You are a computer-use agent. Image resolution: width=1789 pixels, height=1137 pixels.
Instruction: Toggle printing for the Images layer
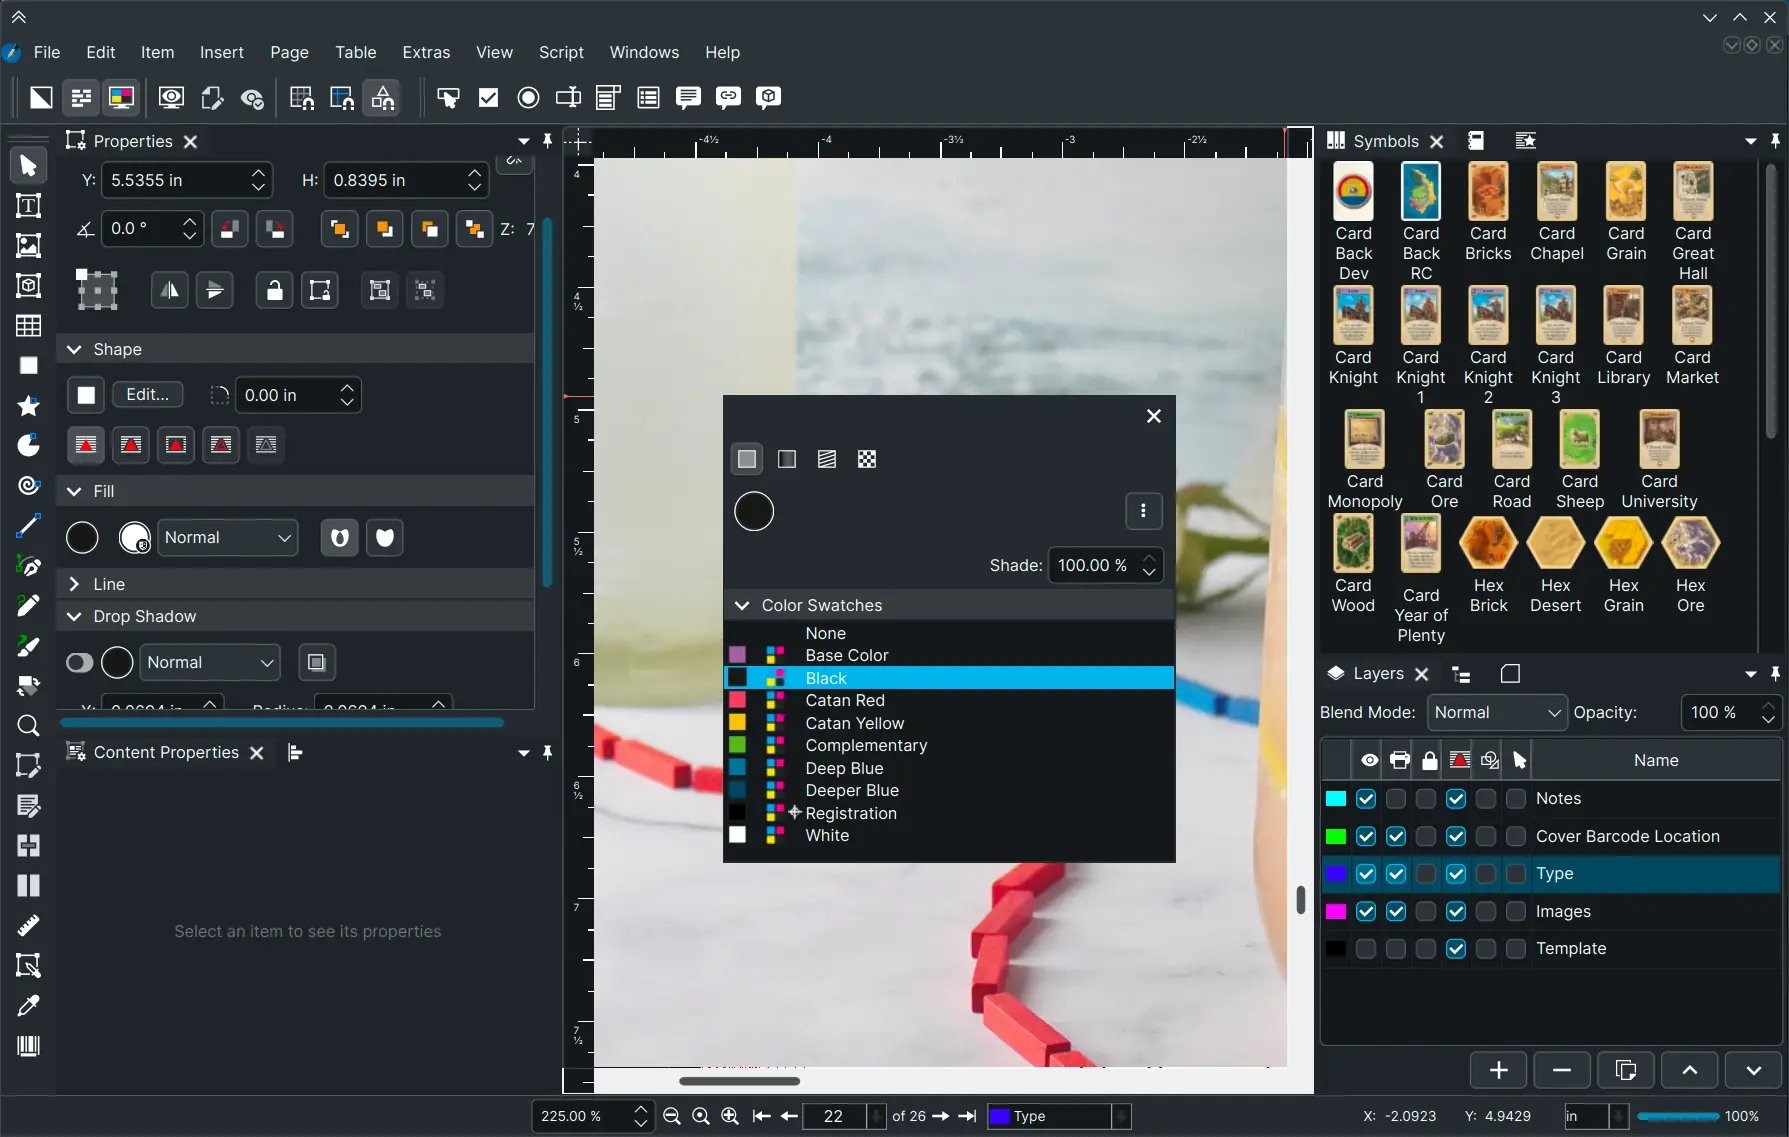[x=1396, y=912]
